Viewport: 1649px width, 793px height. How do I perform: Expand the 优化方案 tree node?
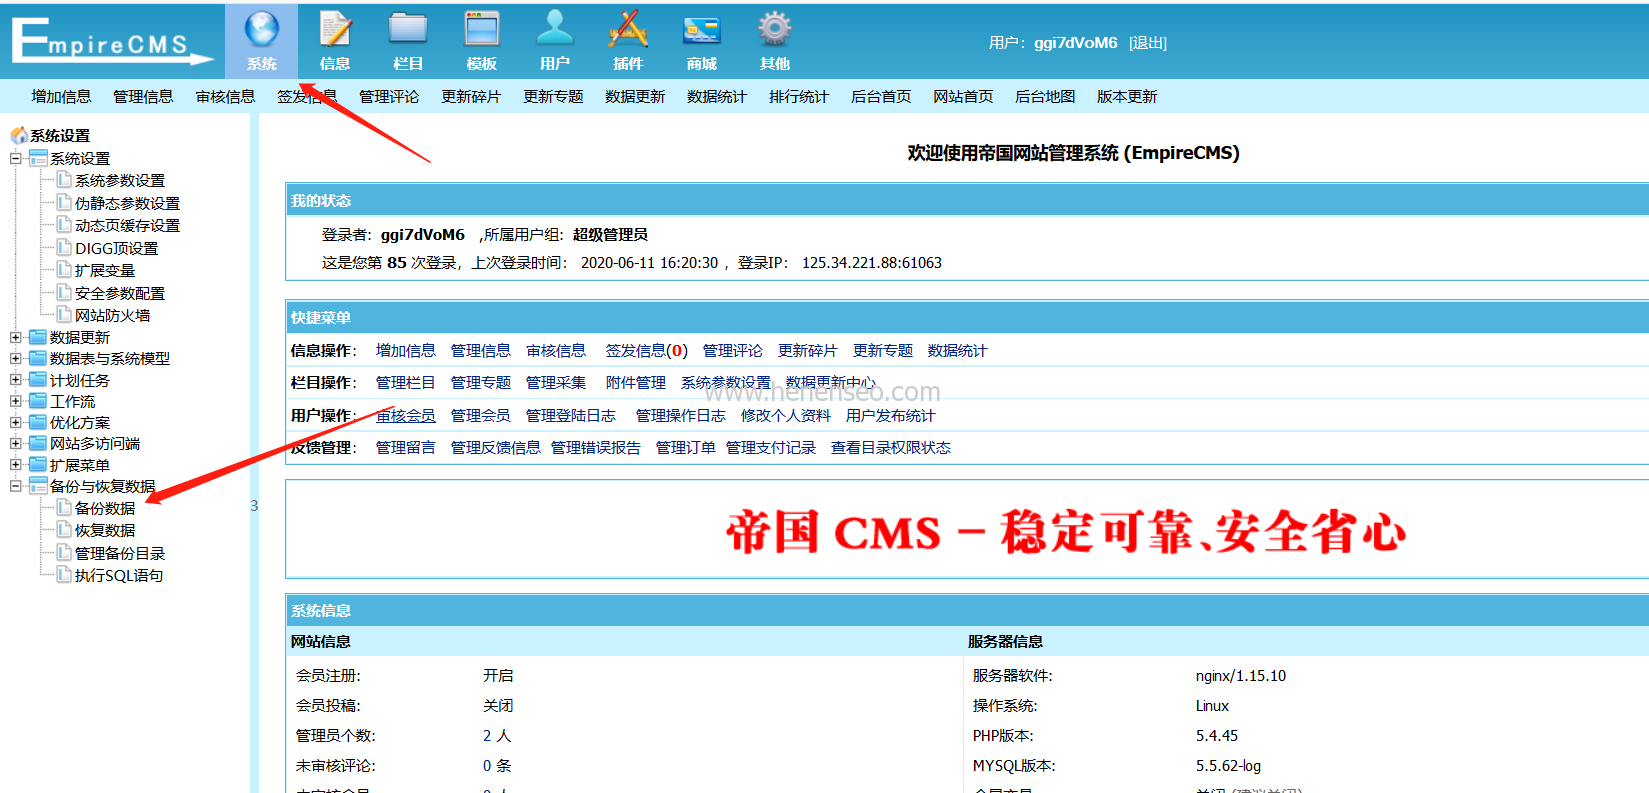(15, 422)
